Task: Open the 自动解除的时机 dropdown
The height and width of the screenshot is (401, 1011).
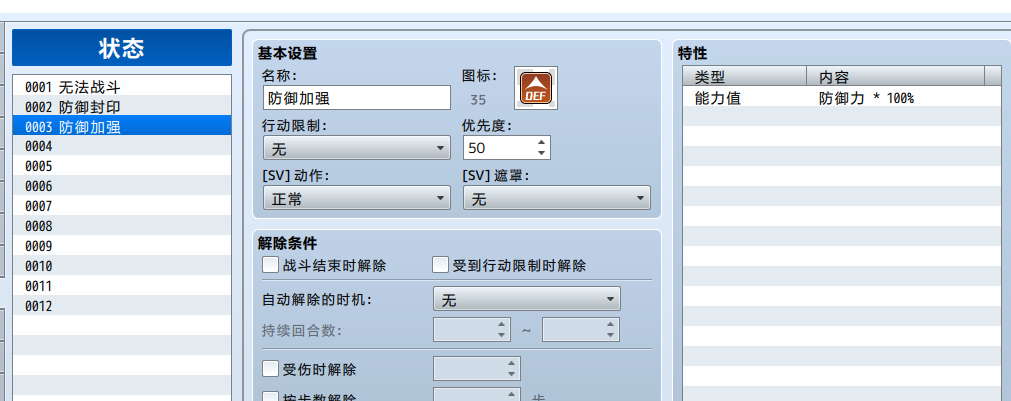Action: tap(527, 299)
